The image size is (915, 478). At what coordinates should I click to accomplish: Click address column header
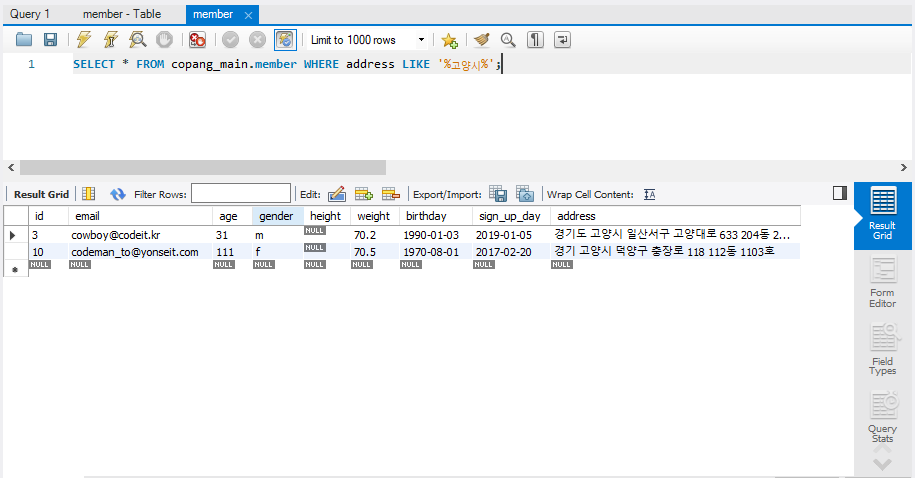(x=675, y=216)
